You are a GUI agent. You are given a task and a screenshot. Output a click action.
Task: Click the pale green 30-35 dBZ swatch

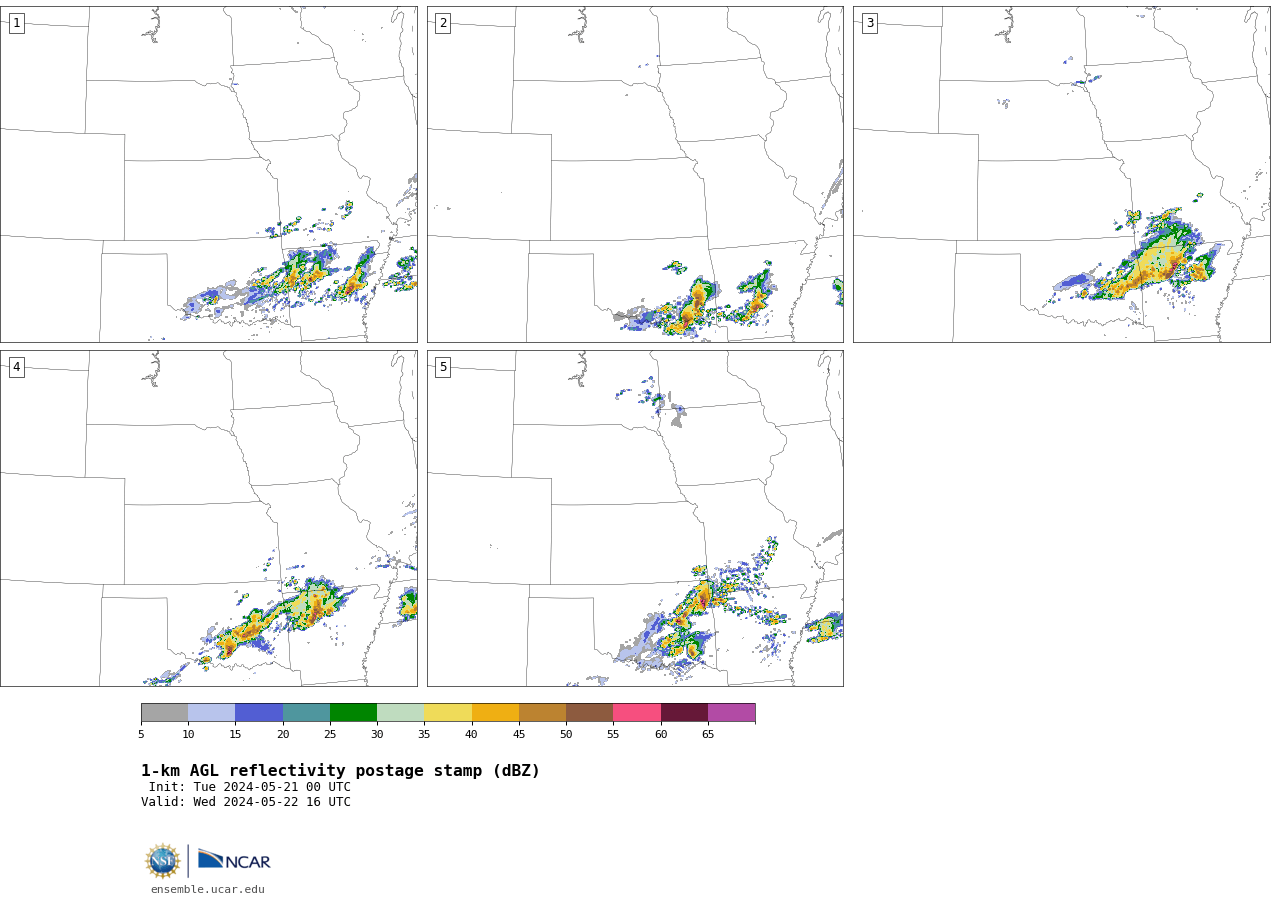[x=400, y=712]
